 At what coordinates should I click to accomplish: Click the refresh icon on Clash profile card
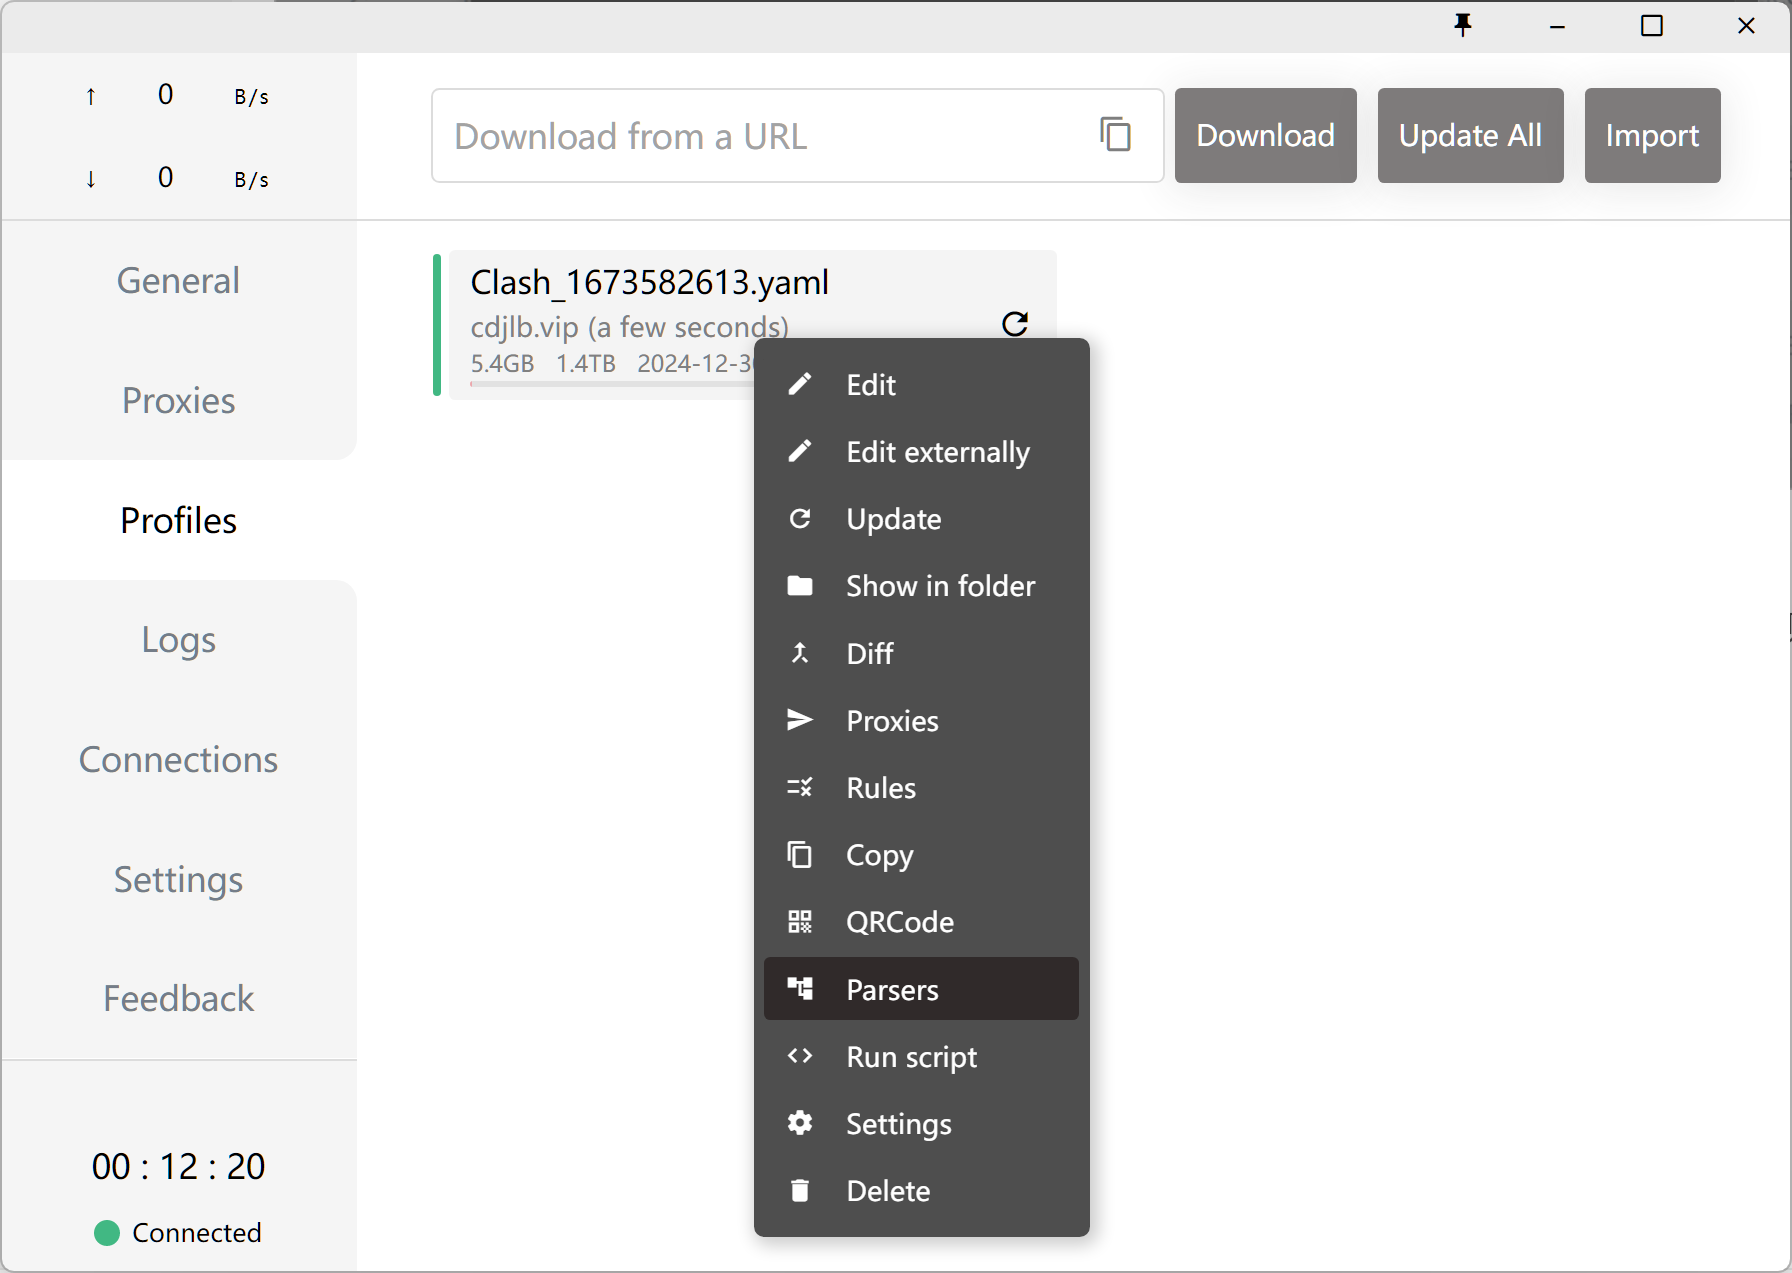(1015, 323)
